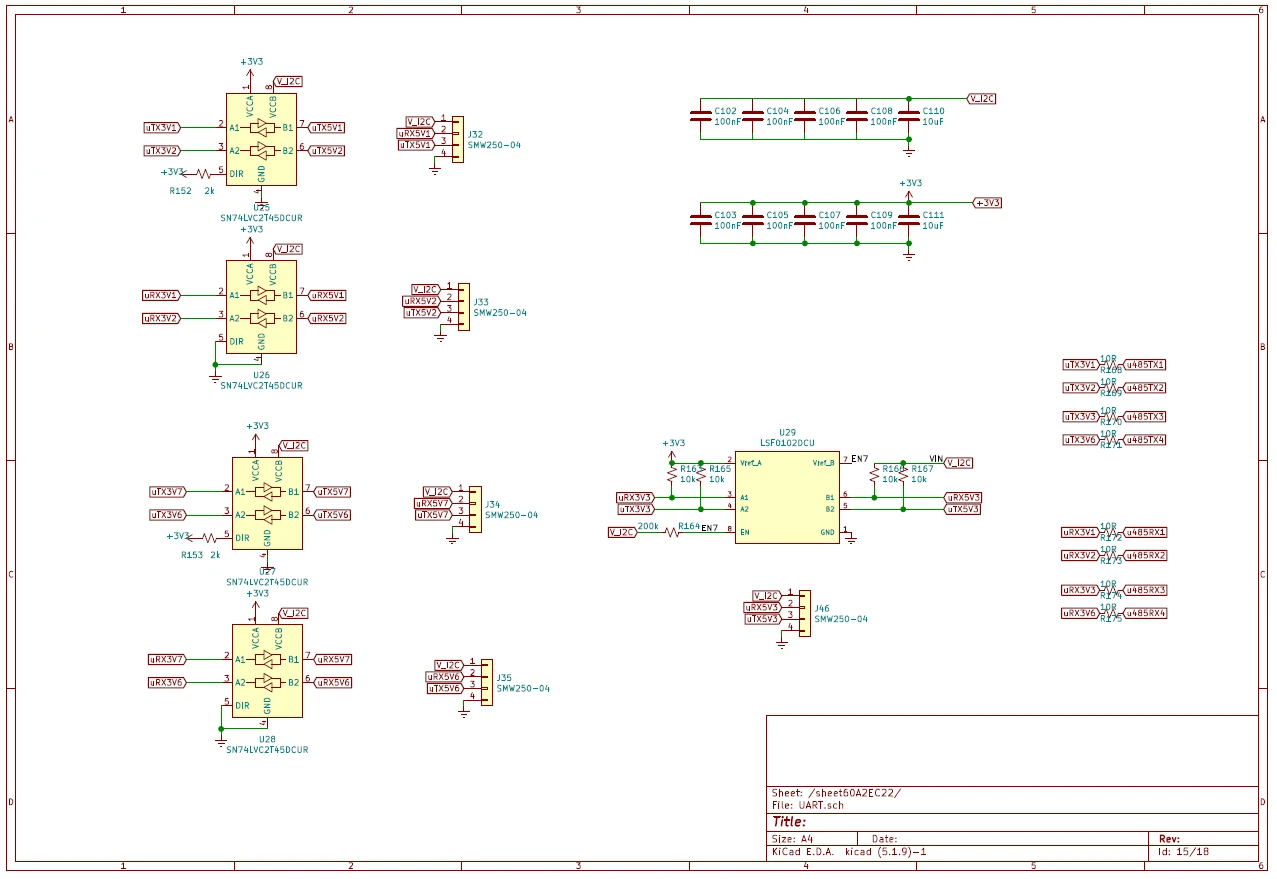Click the uRX5V1 label on connector J32

point(416,133)
